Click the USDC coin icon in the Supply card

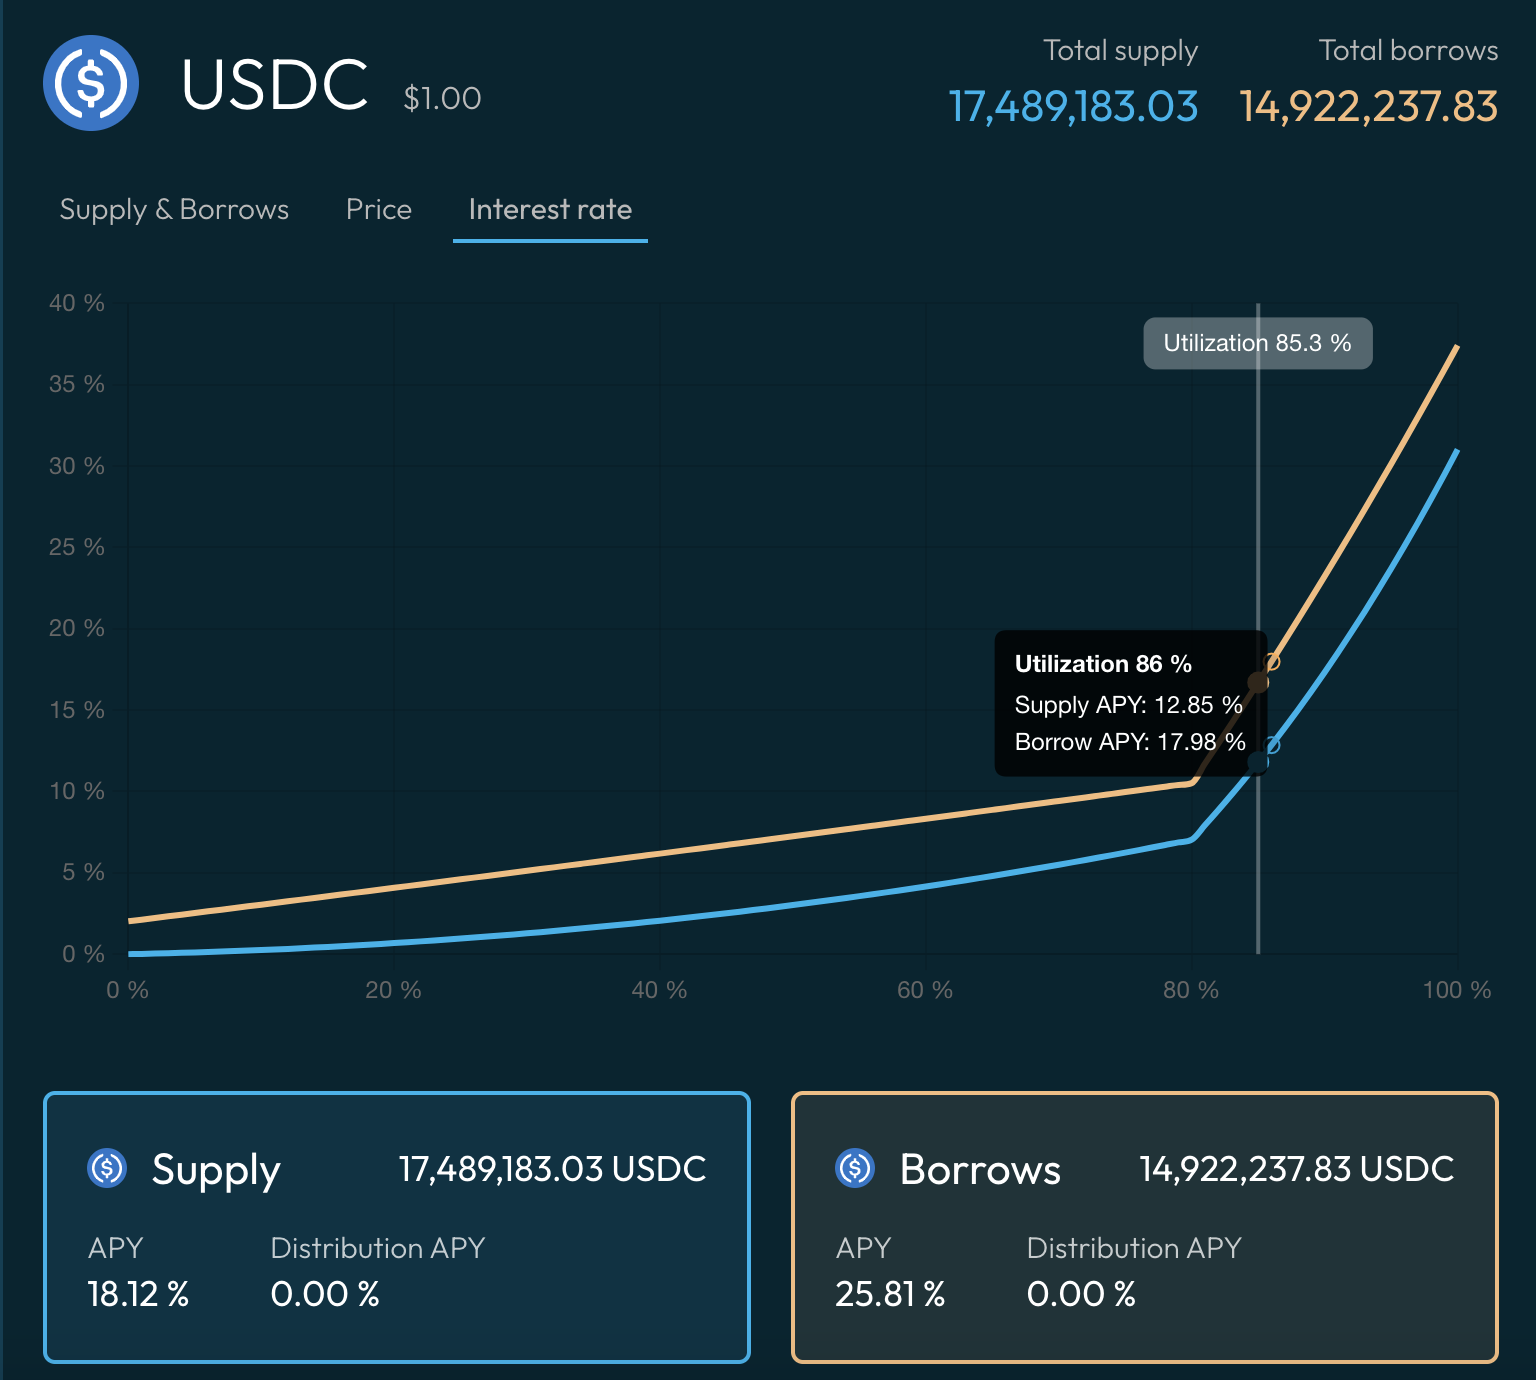tap(107, 1167)
